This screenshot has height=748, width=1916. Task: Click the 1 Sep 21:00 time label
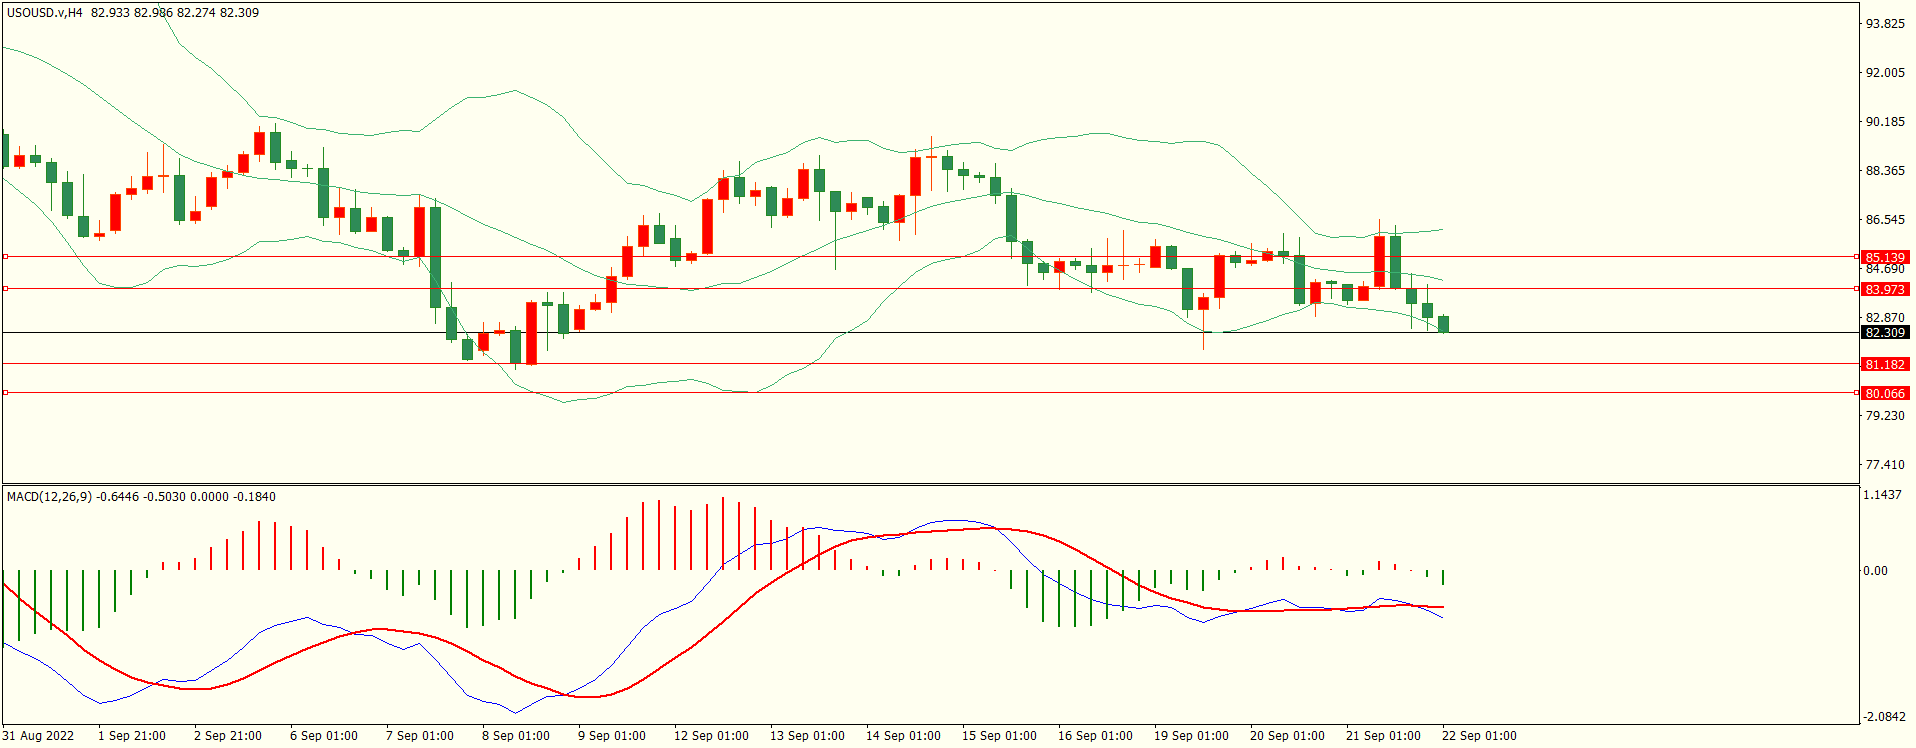132,735
